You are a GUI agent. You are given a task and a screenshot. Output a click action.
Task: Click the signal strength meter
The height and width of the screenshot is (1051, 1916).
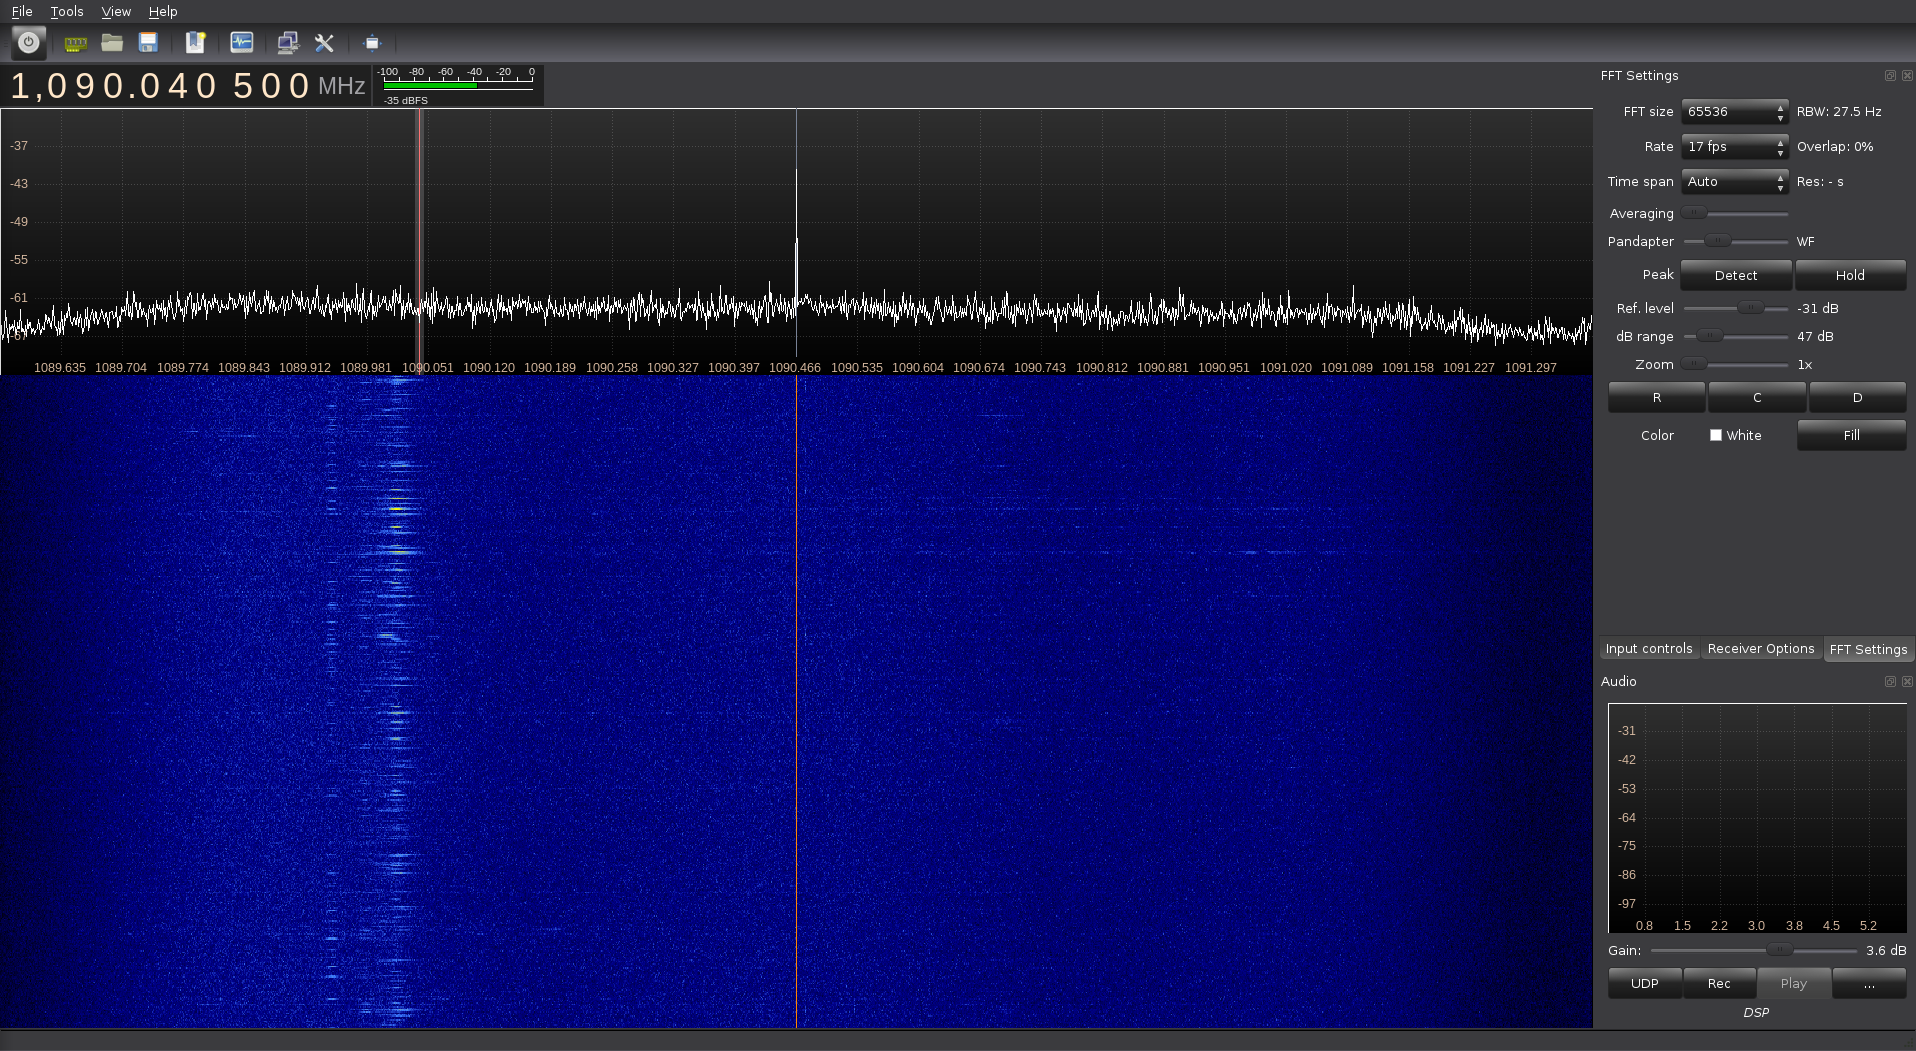[x=459, y=86]
